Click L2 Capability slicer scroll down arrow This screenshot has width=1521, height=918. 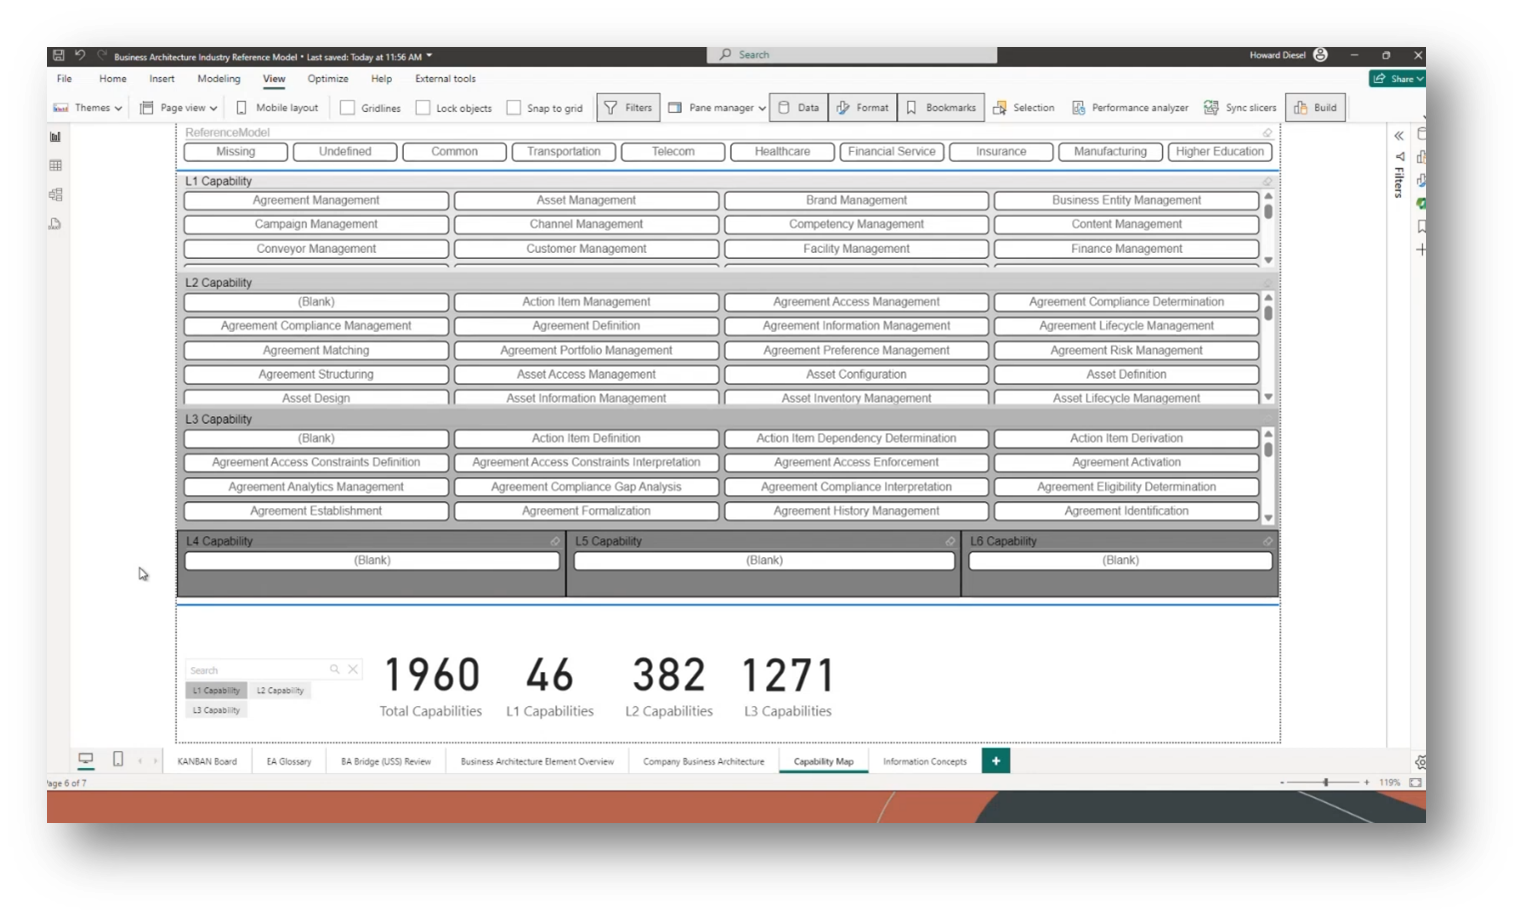click(1268, 397)
